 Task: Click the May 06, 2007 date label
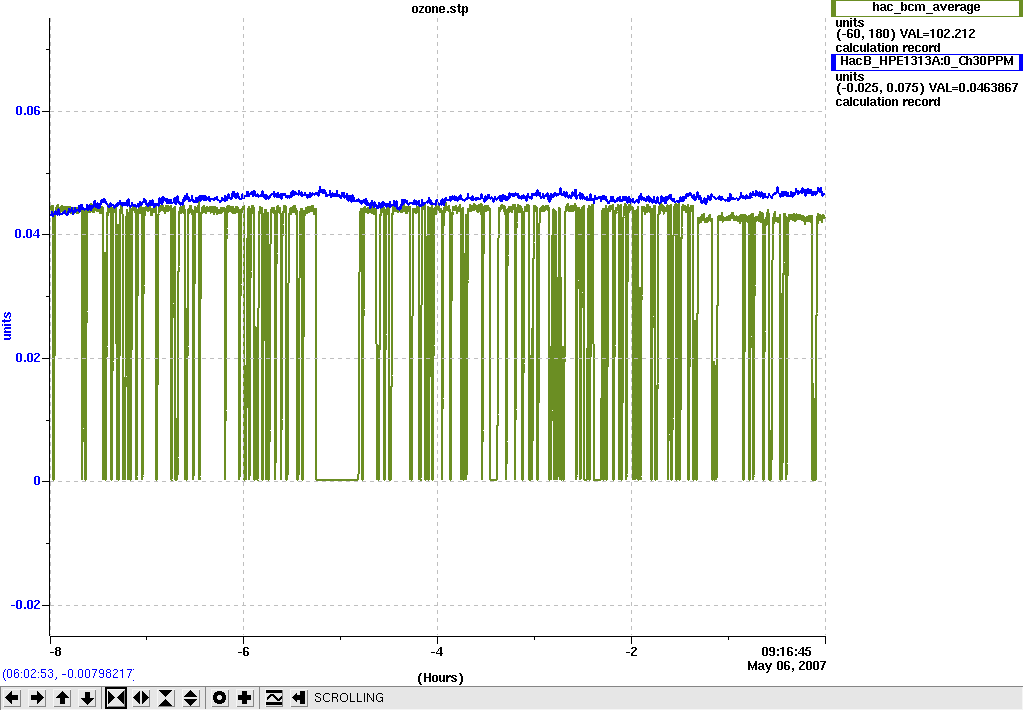pos(786,666)
